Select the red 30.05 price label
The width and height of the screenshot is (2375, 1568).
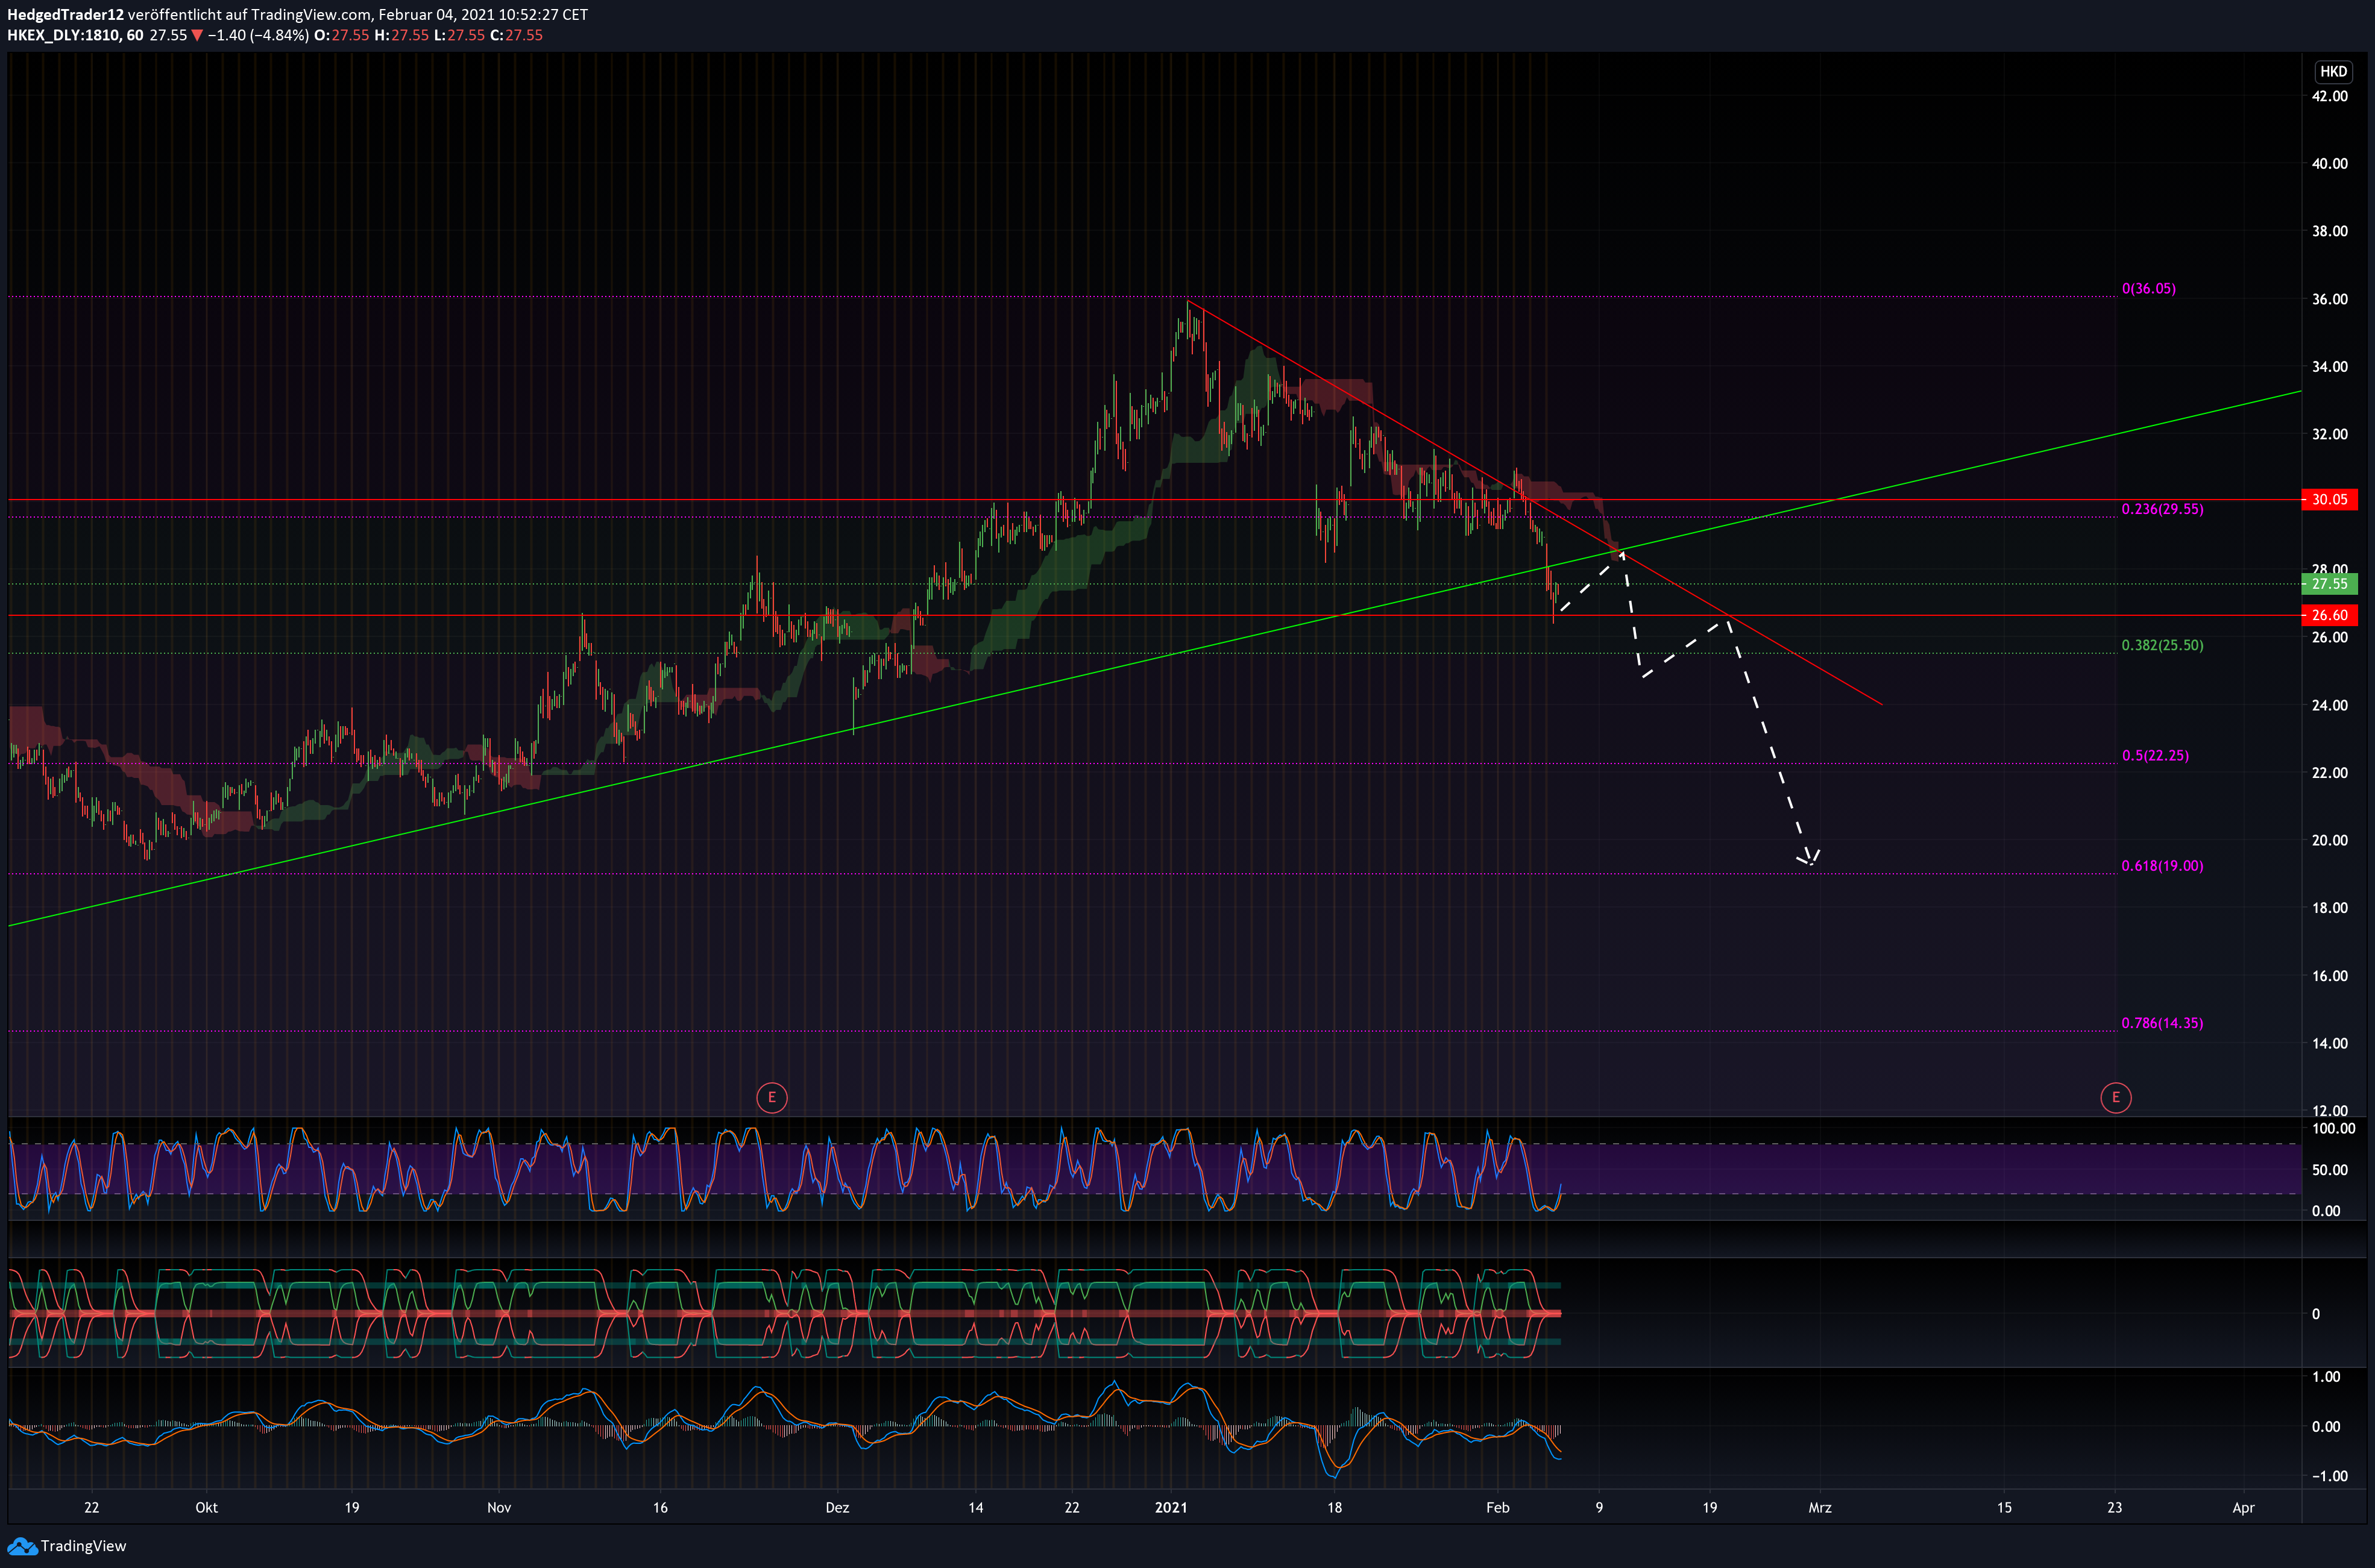[x=2329, y=499]
